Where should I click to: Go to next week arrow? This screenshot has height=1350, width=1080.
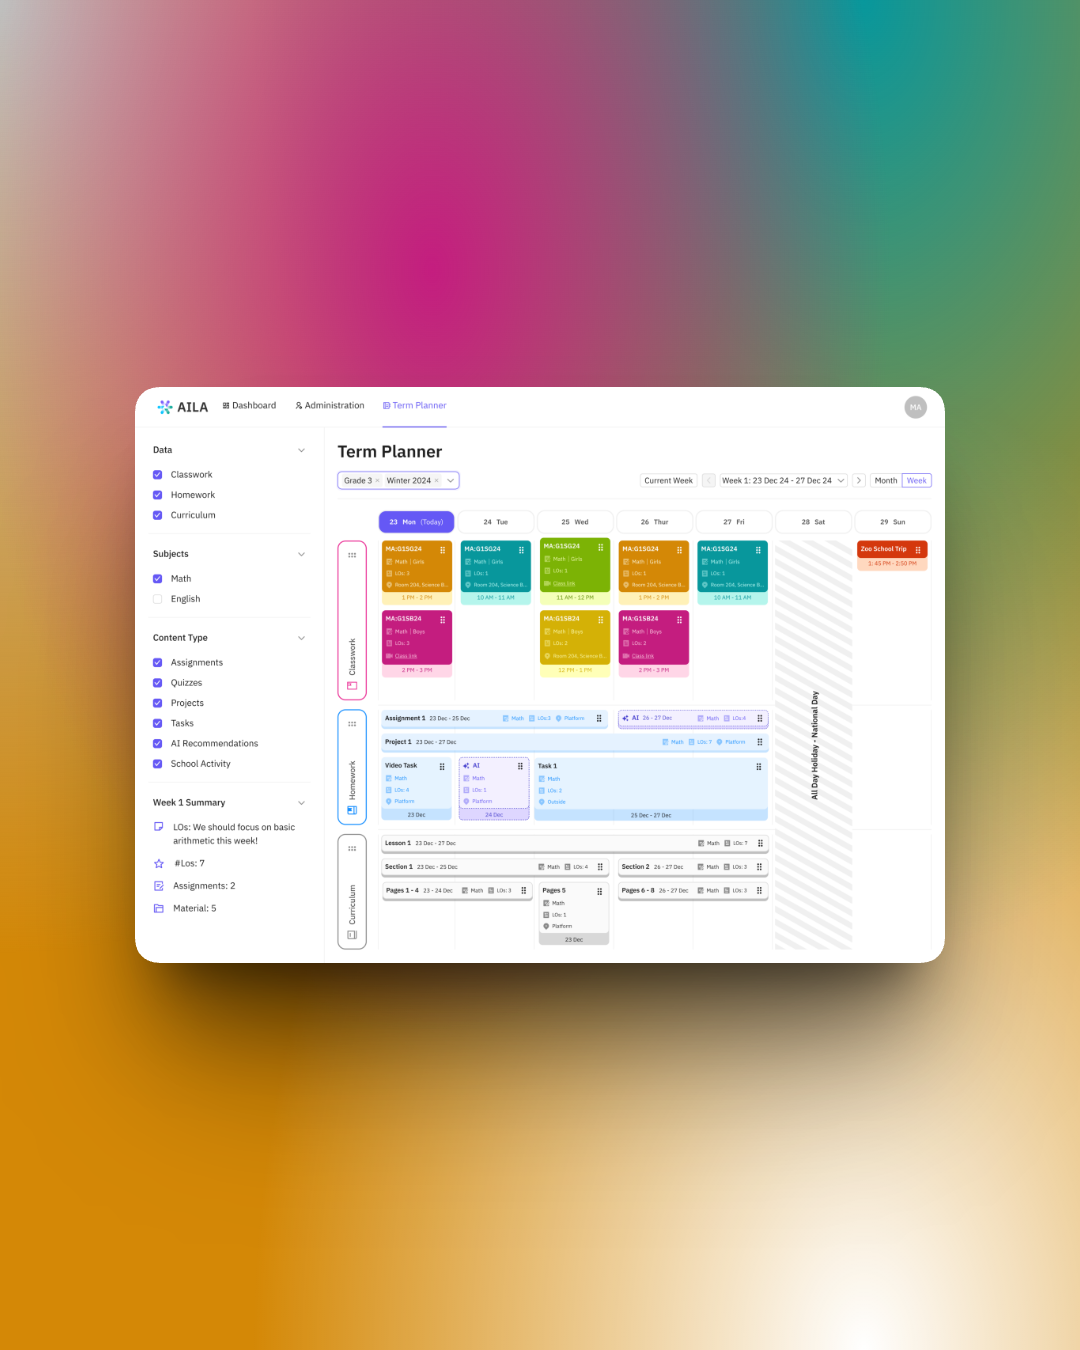(x=859, y=481)
